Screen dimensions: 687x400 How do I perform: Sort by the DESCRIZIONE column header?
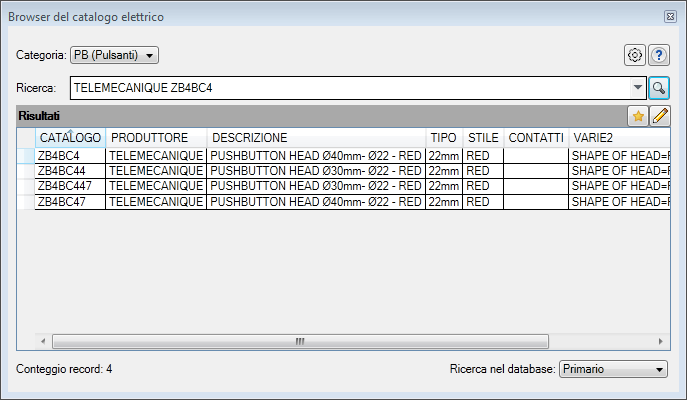point(316,138)
